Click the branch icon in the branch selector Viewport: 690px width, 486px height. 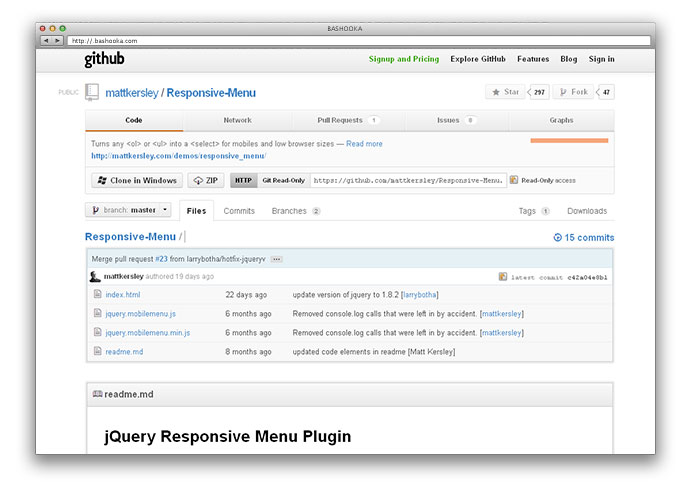click(95, 210)
